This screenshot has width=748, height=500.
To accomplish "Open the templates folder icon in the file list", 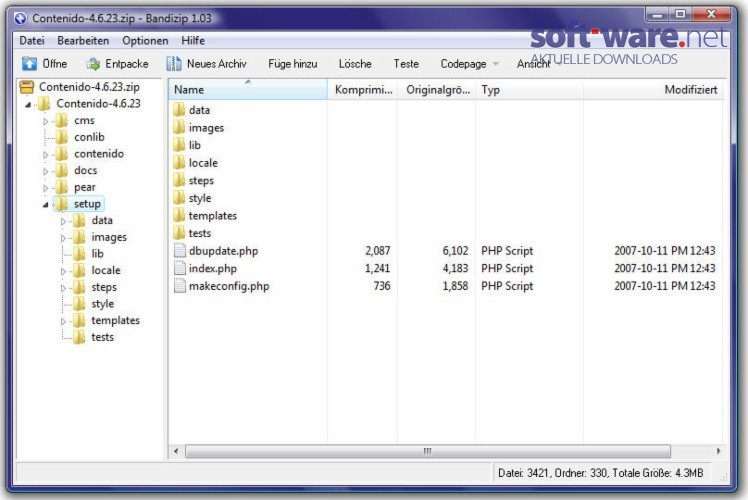I will coord(179,216).
